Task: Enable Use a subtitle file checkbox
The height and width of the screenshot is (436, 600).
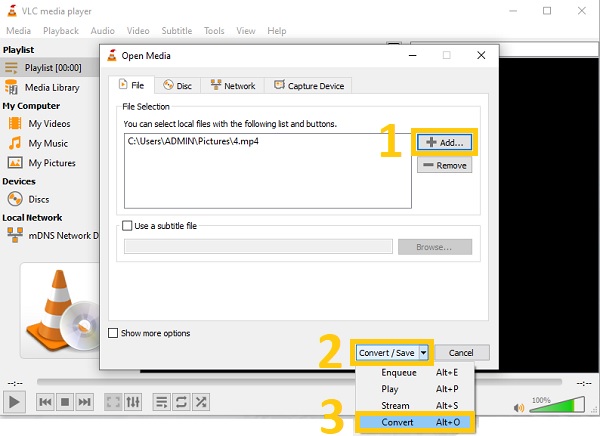Action: click(127, 225)
